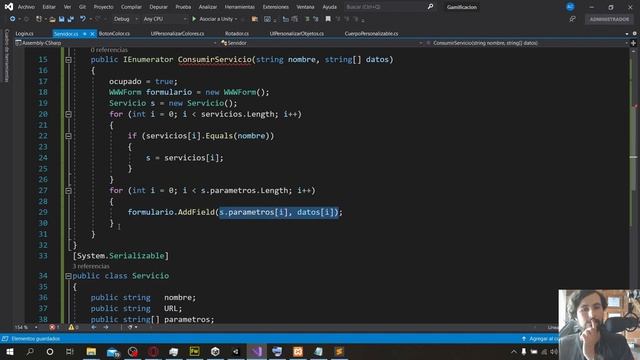
Task: Open the Depurar menu
Action: pyautogui.click(x=158, y=7)
